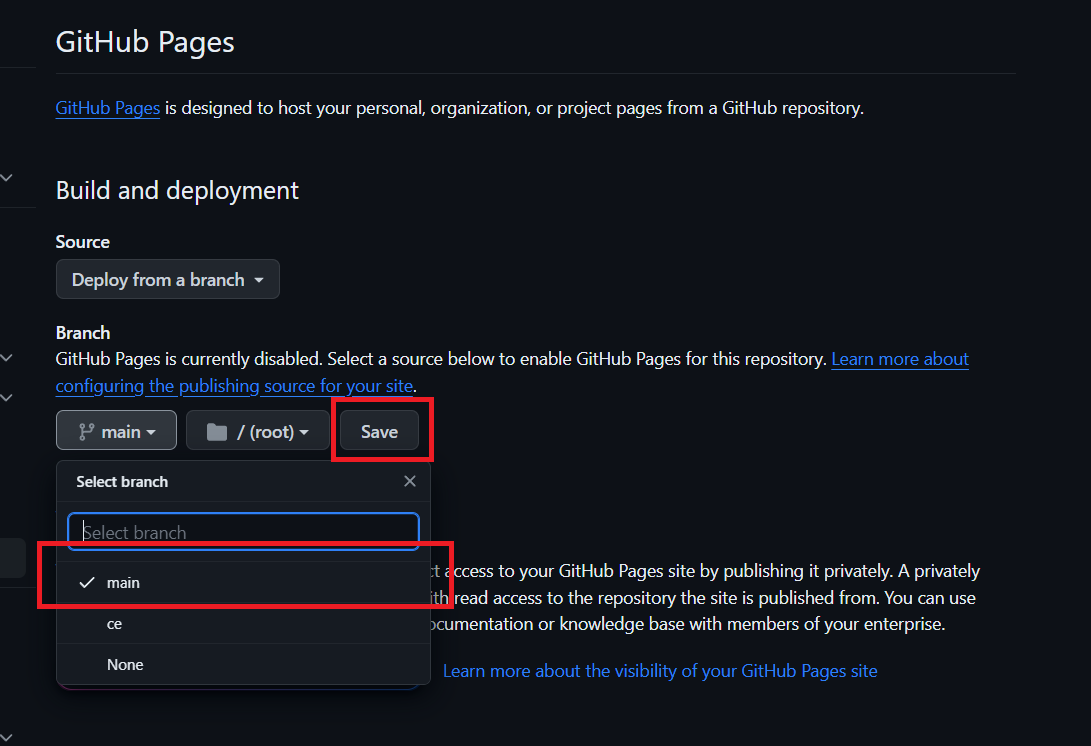Click the topmost chevron on the left sidebar

click(x=7, y=177)
